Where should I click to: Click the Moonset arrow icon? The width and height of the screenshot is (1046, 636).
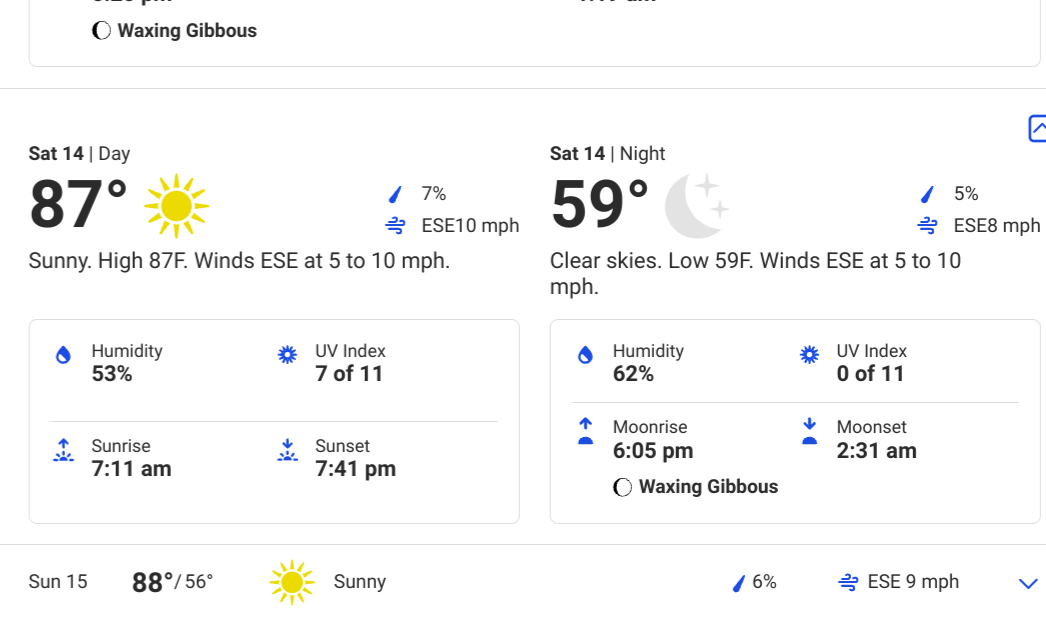pyautogui.click(x=809, y=431)
